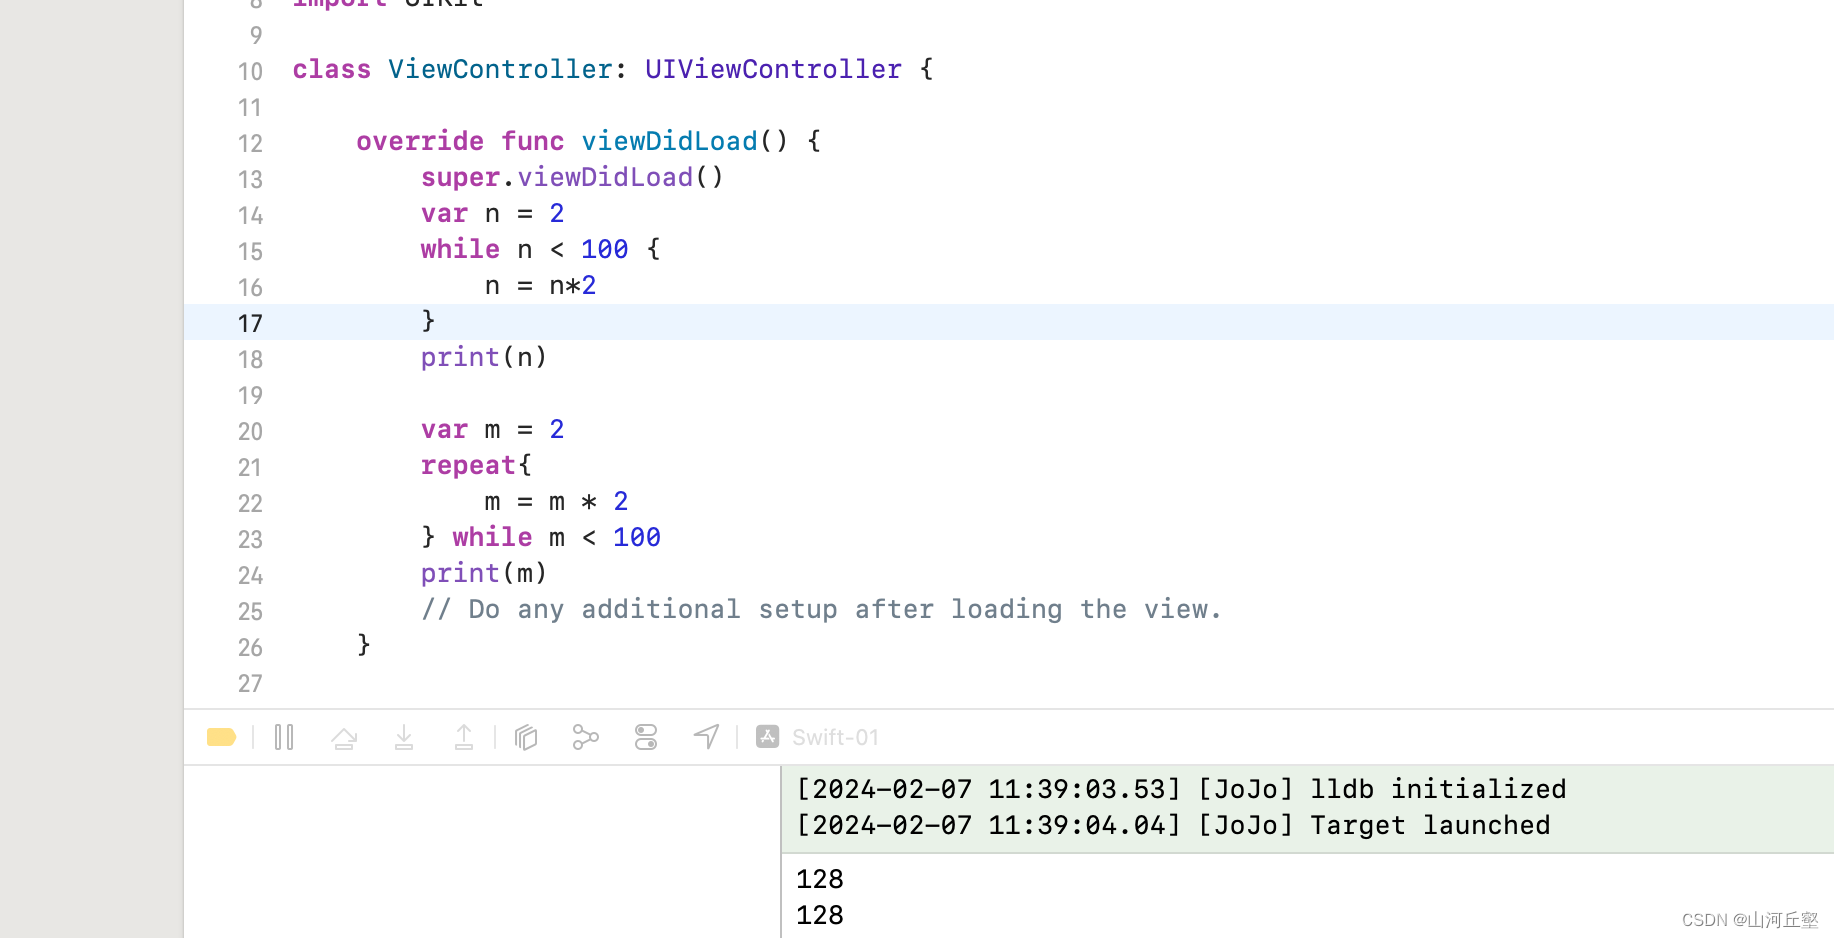Open the Debug View Hierarchy icon
1834x938 pixels.
coord(526,738)
